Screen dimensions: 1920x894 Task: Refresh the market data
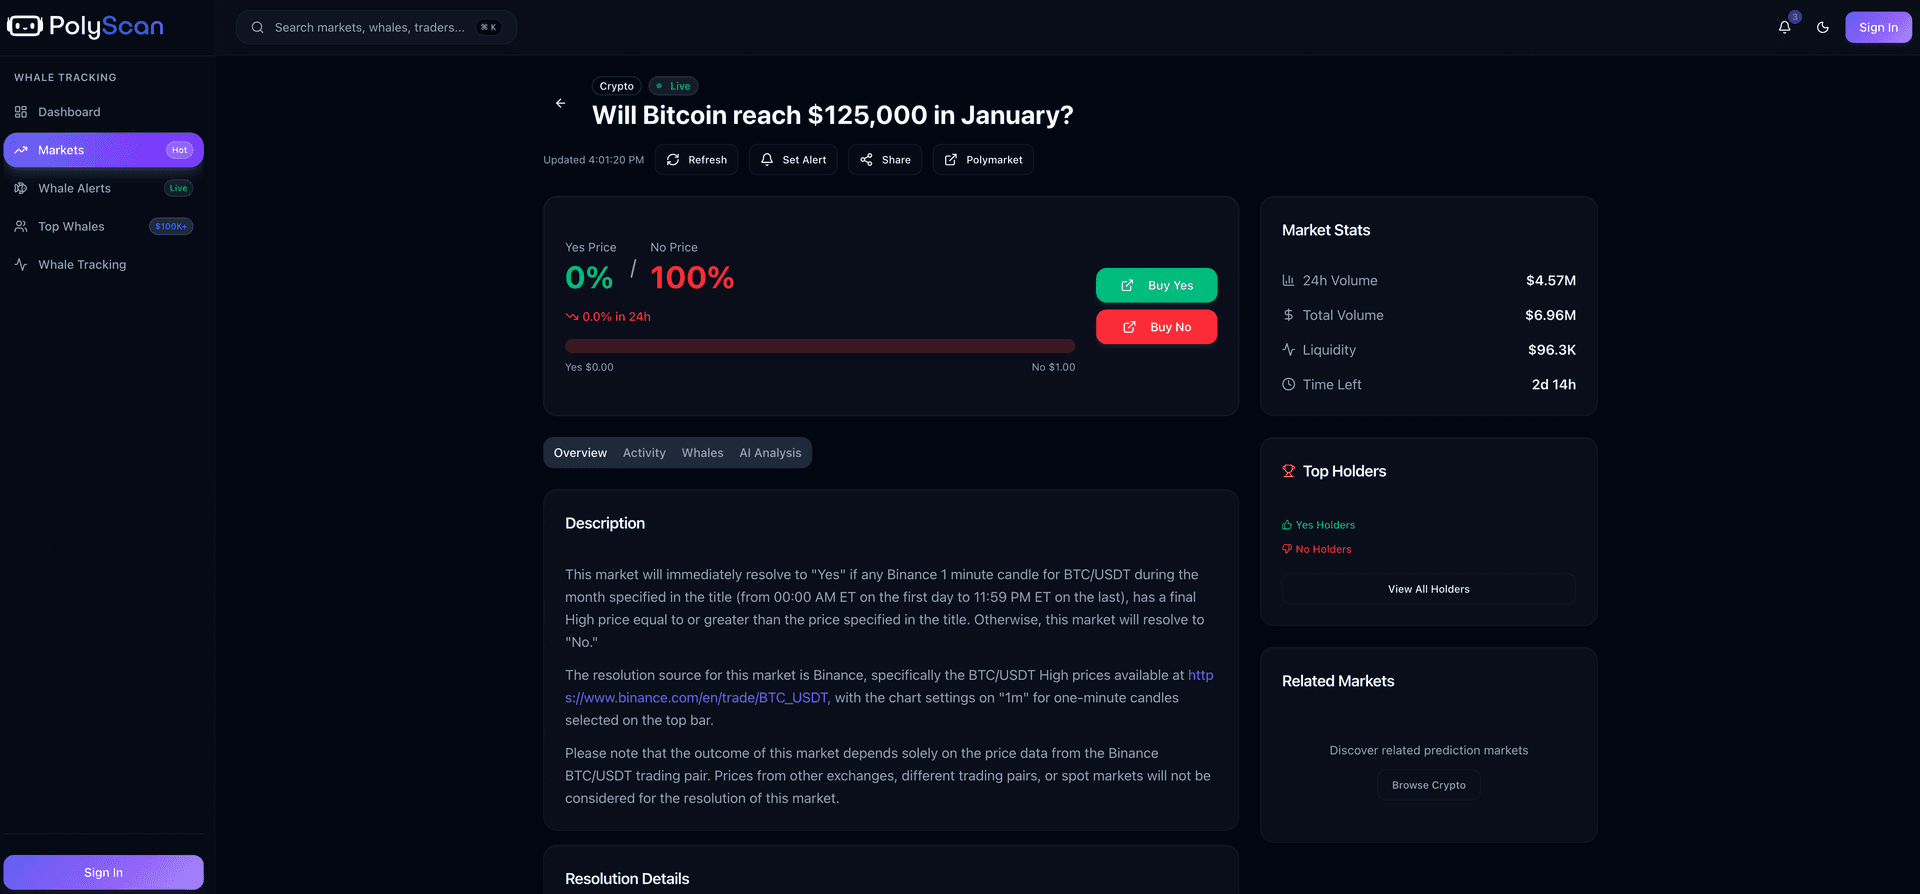point(697,160)
